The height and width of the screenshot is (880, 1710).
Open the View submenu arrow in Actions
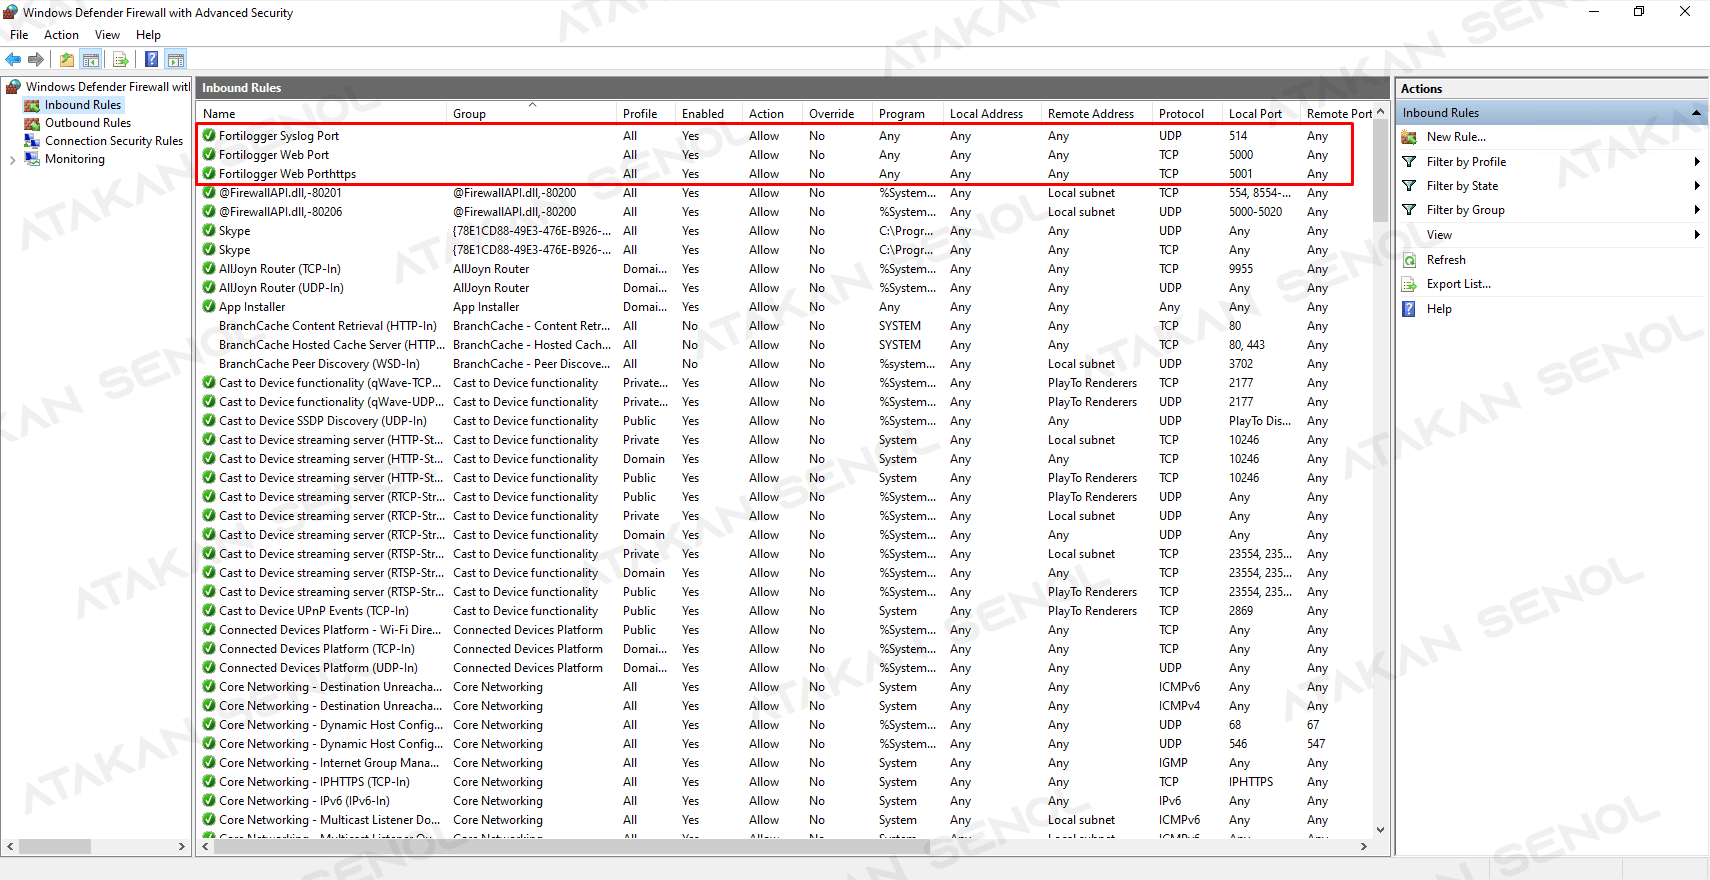coord(1697,234)
